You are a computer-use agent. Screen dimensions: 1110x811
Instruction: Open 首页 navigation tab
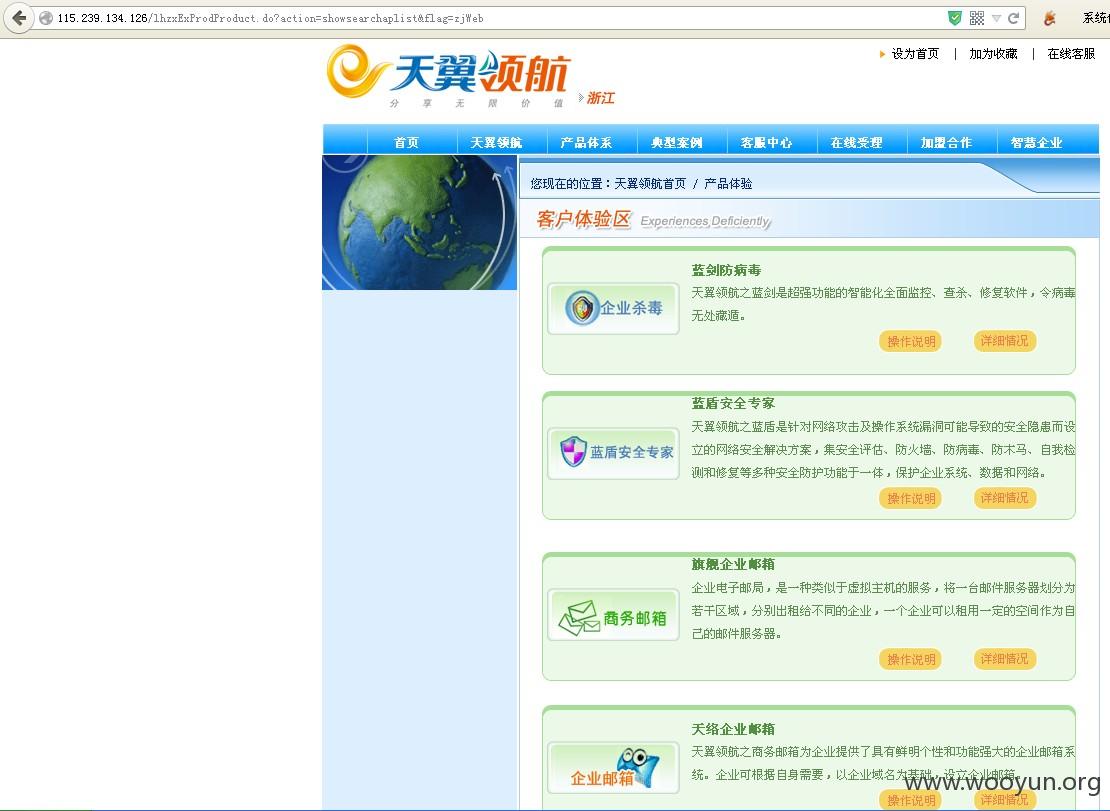(406, 142)
